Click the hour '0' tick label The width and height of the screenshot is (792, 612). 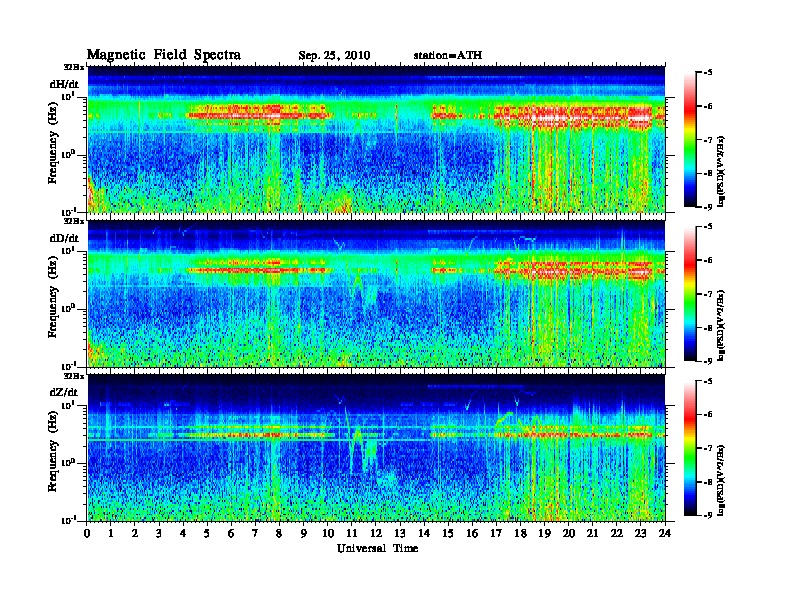(87, 533)
